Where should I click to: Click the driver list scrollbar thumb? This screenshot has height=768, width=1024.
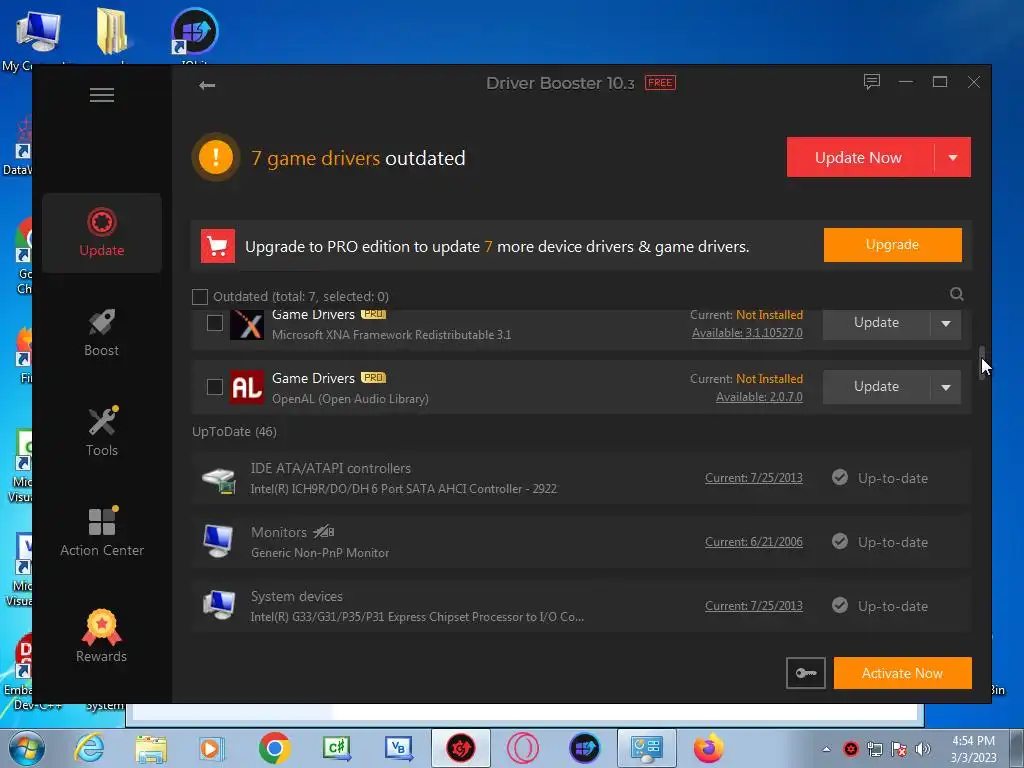982,362
